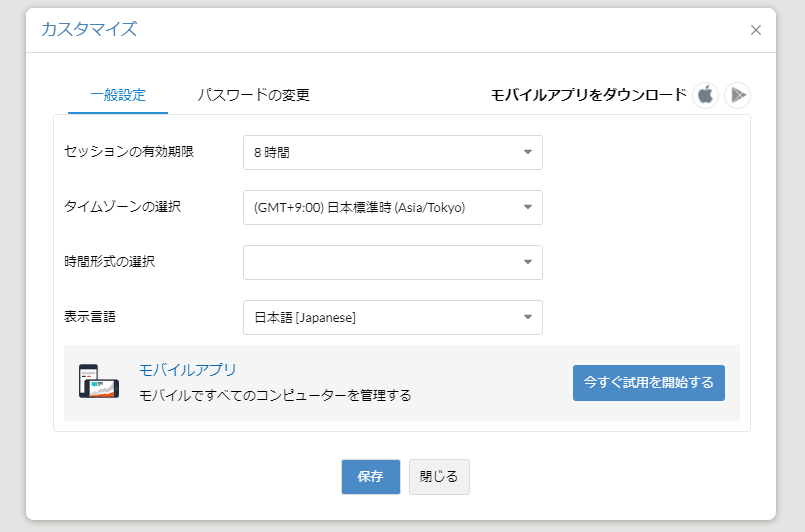The width and height of the screenshot is (805, 532).
Task: Click the モバイルアプリ link in the banner
Action: pos(188,370)
